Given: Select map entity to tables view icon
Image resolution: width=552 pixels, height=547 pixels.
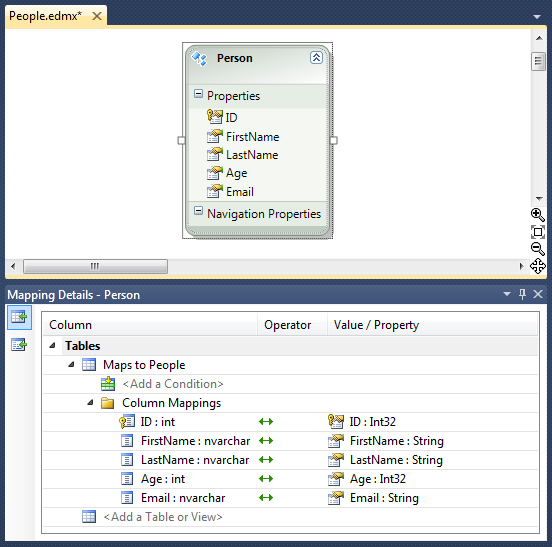Looking at the screenshot, I should (x=19, y=317).
